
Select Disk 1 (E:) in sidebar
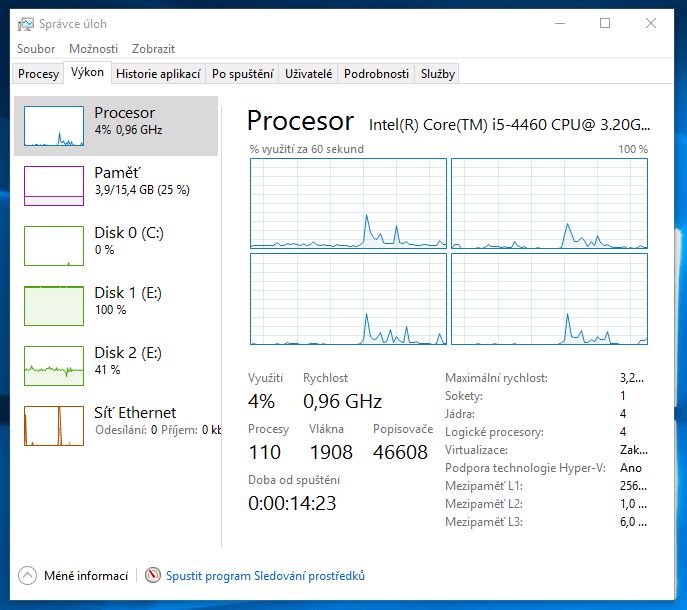tap(116, 306)
